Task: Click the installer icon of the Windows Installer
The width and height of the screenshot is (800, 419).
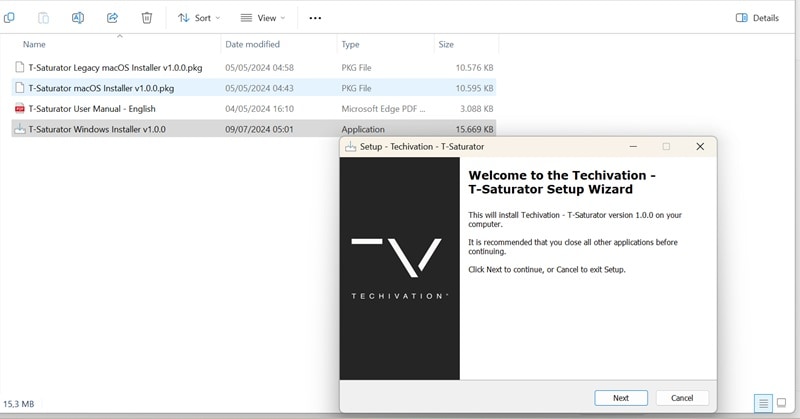Action: coord(19,129)
